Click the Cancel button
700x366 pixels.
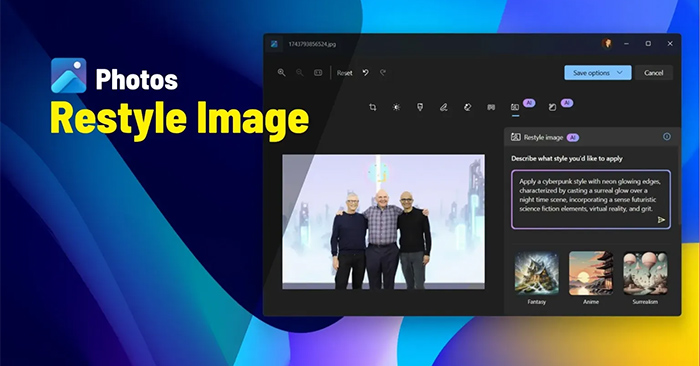pyautogui.click(x=654, y=73)
